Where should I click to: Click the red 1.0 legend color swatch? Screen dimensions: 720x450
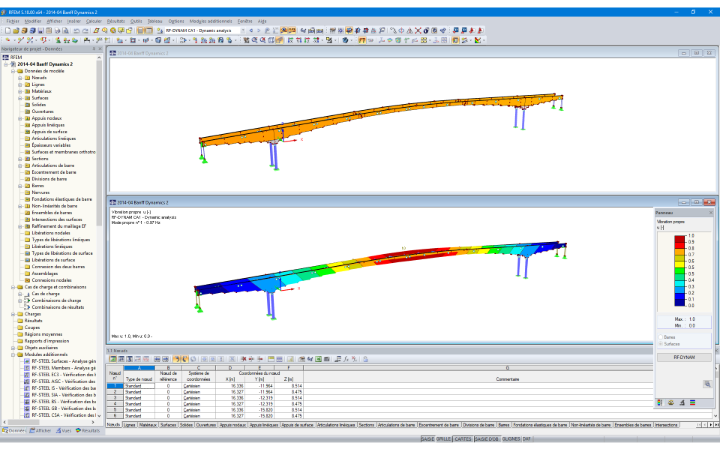680,238
